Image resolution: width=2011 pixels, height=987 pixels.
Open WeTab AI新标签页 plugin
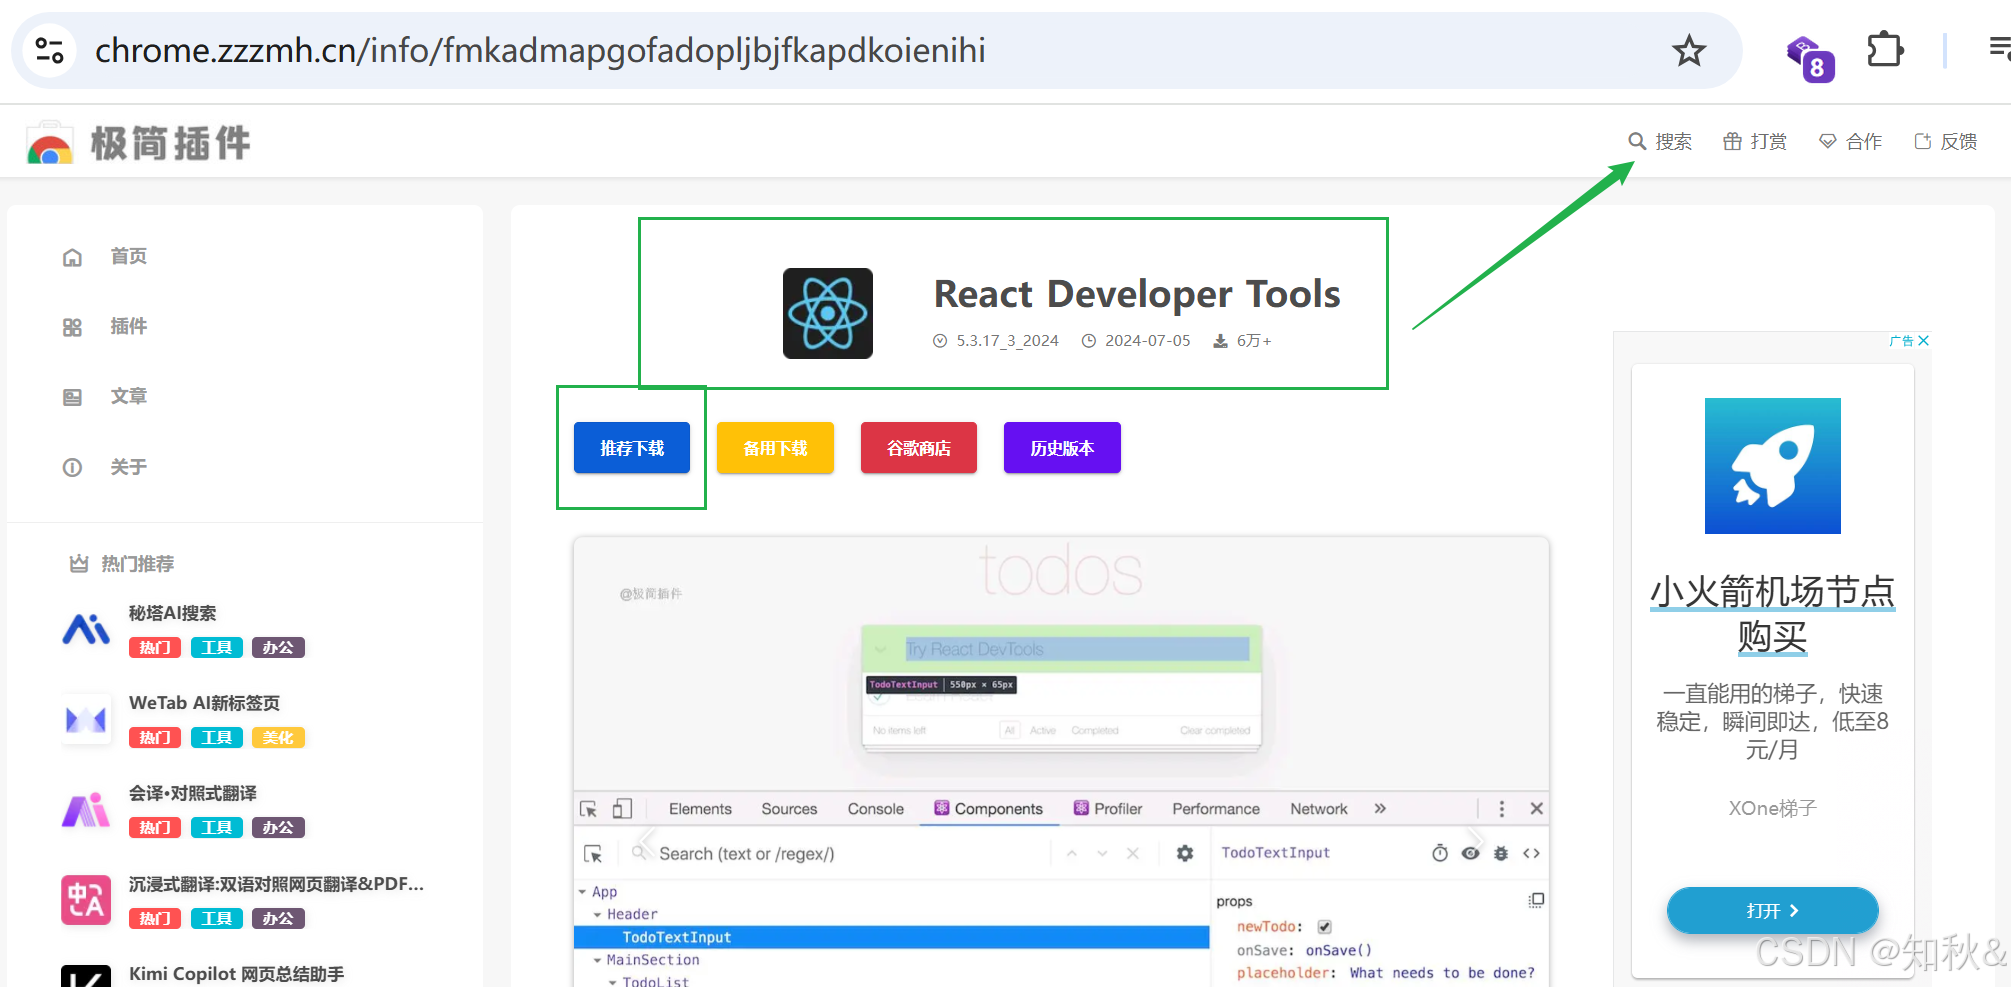(x=204, y=703)
